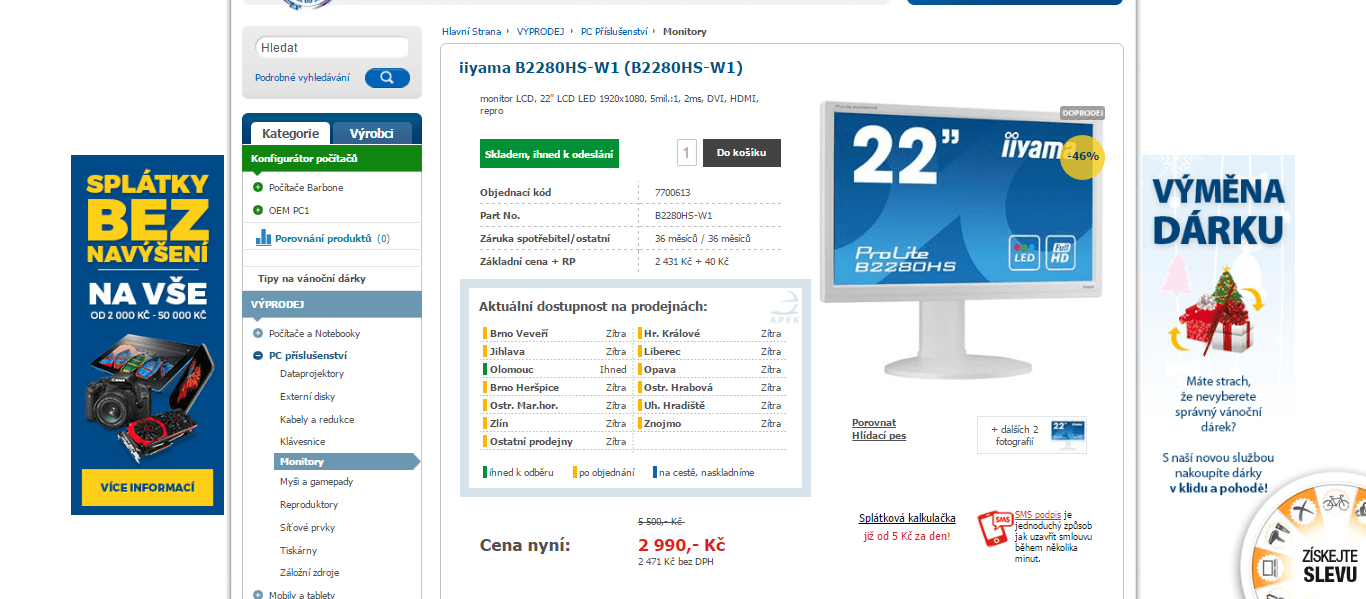Open the VÝPRODEJ sidebar header
Image resolution: width=1366 pixels, height=599 pixels.
[332, 304]
